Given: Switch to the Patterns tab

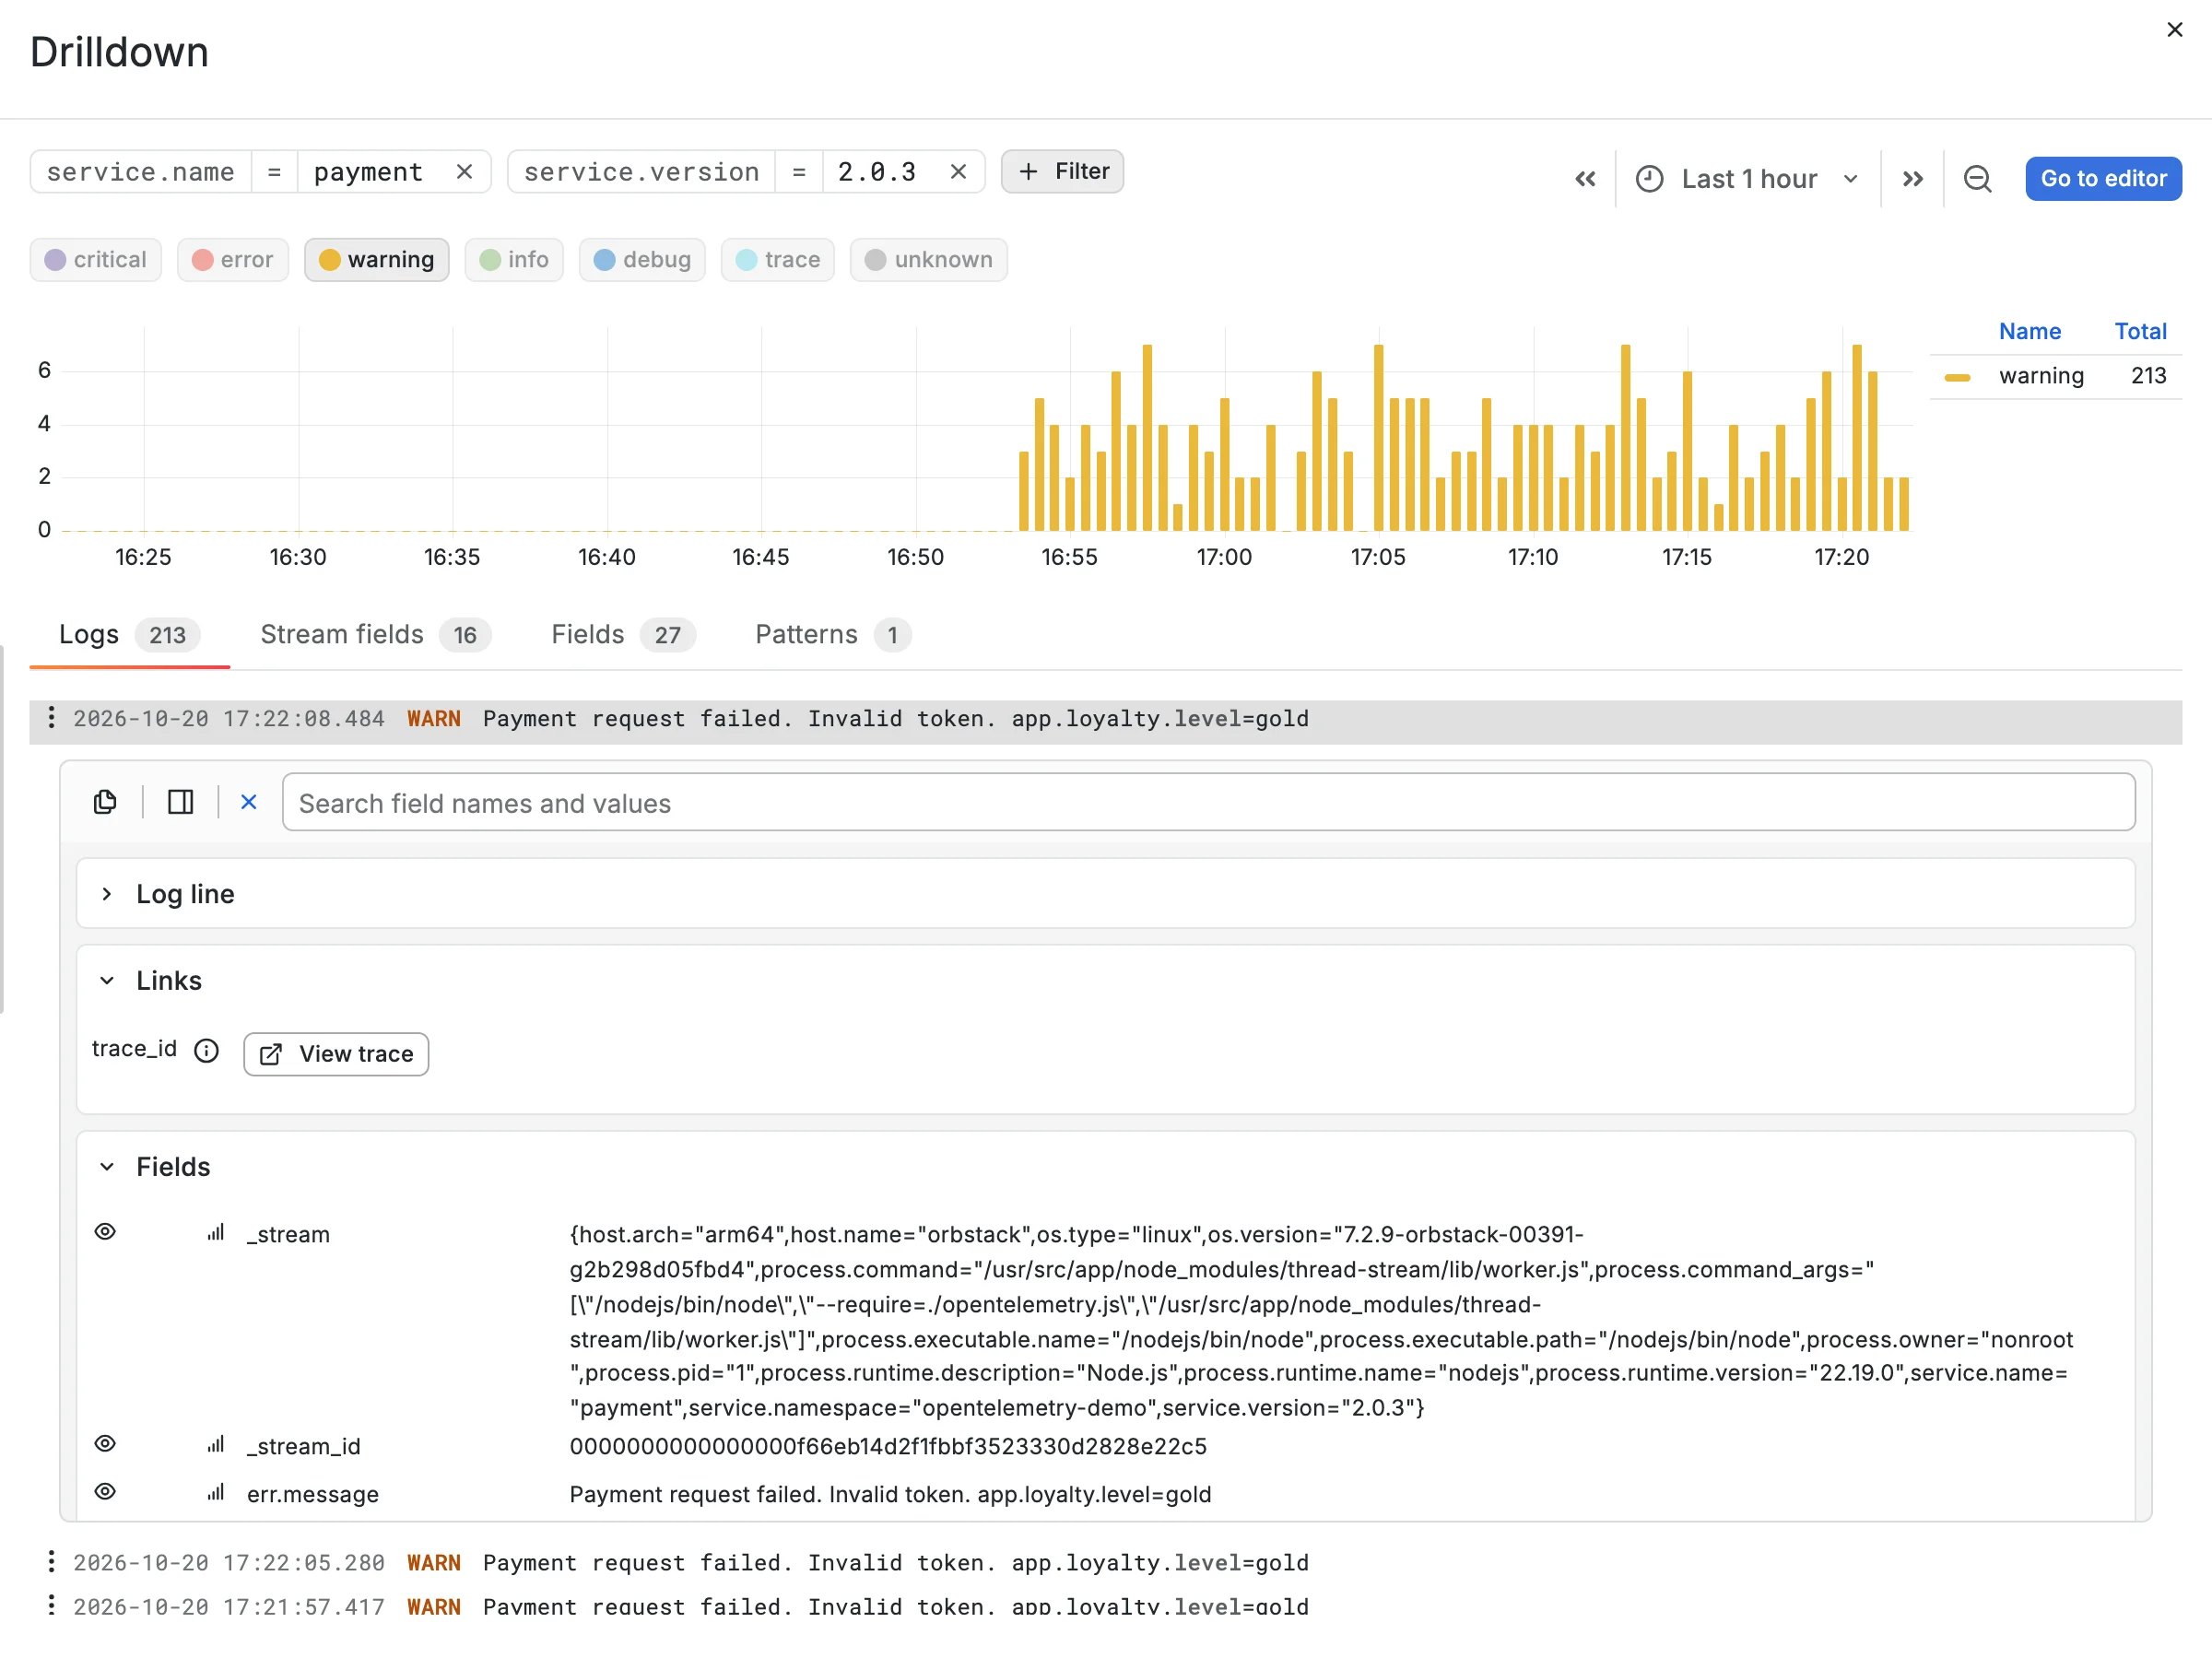Looking at the screenshot, I should tap(833, 635).
